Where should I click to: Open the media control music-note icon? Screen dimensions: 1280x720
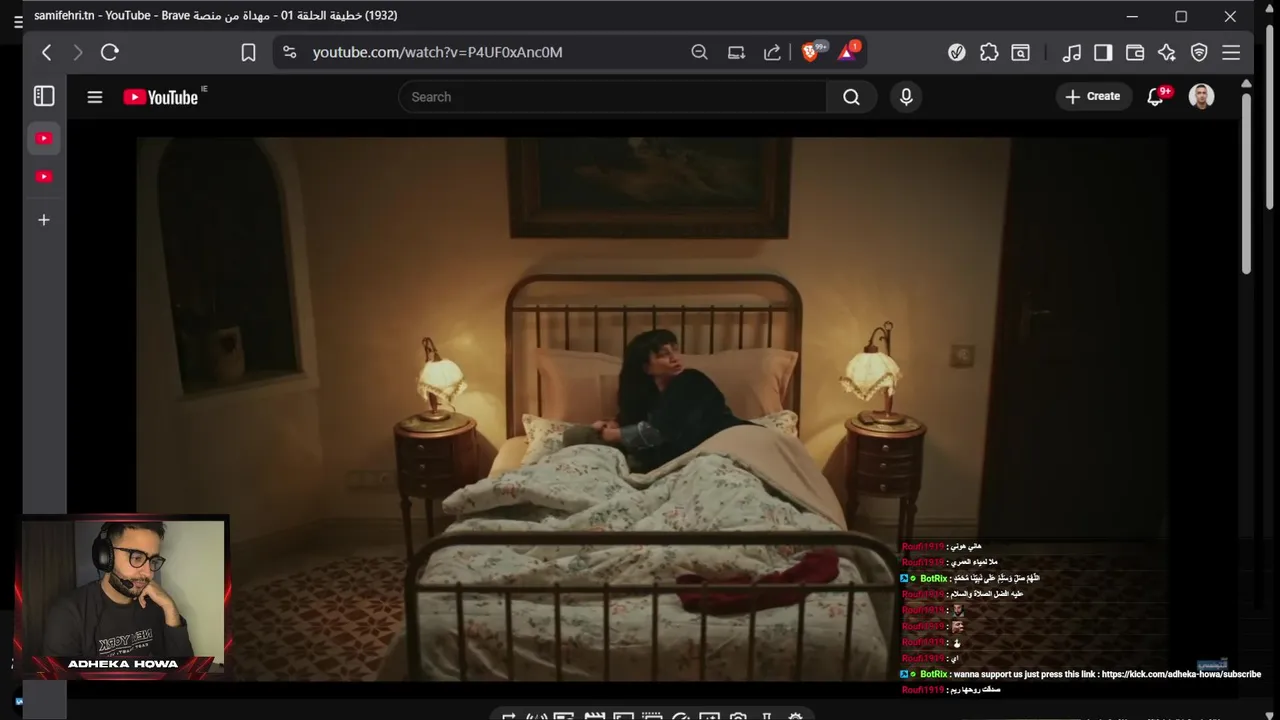1072,52
